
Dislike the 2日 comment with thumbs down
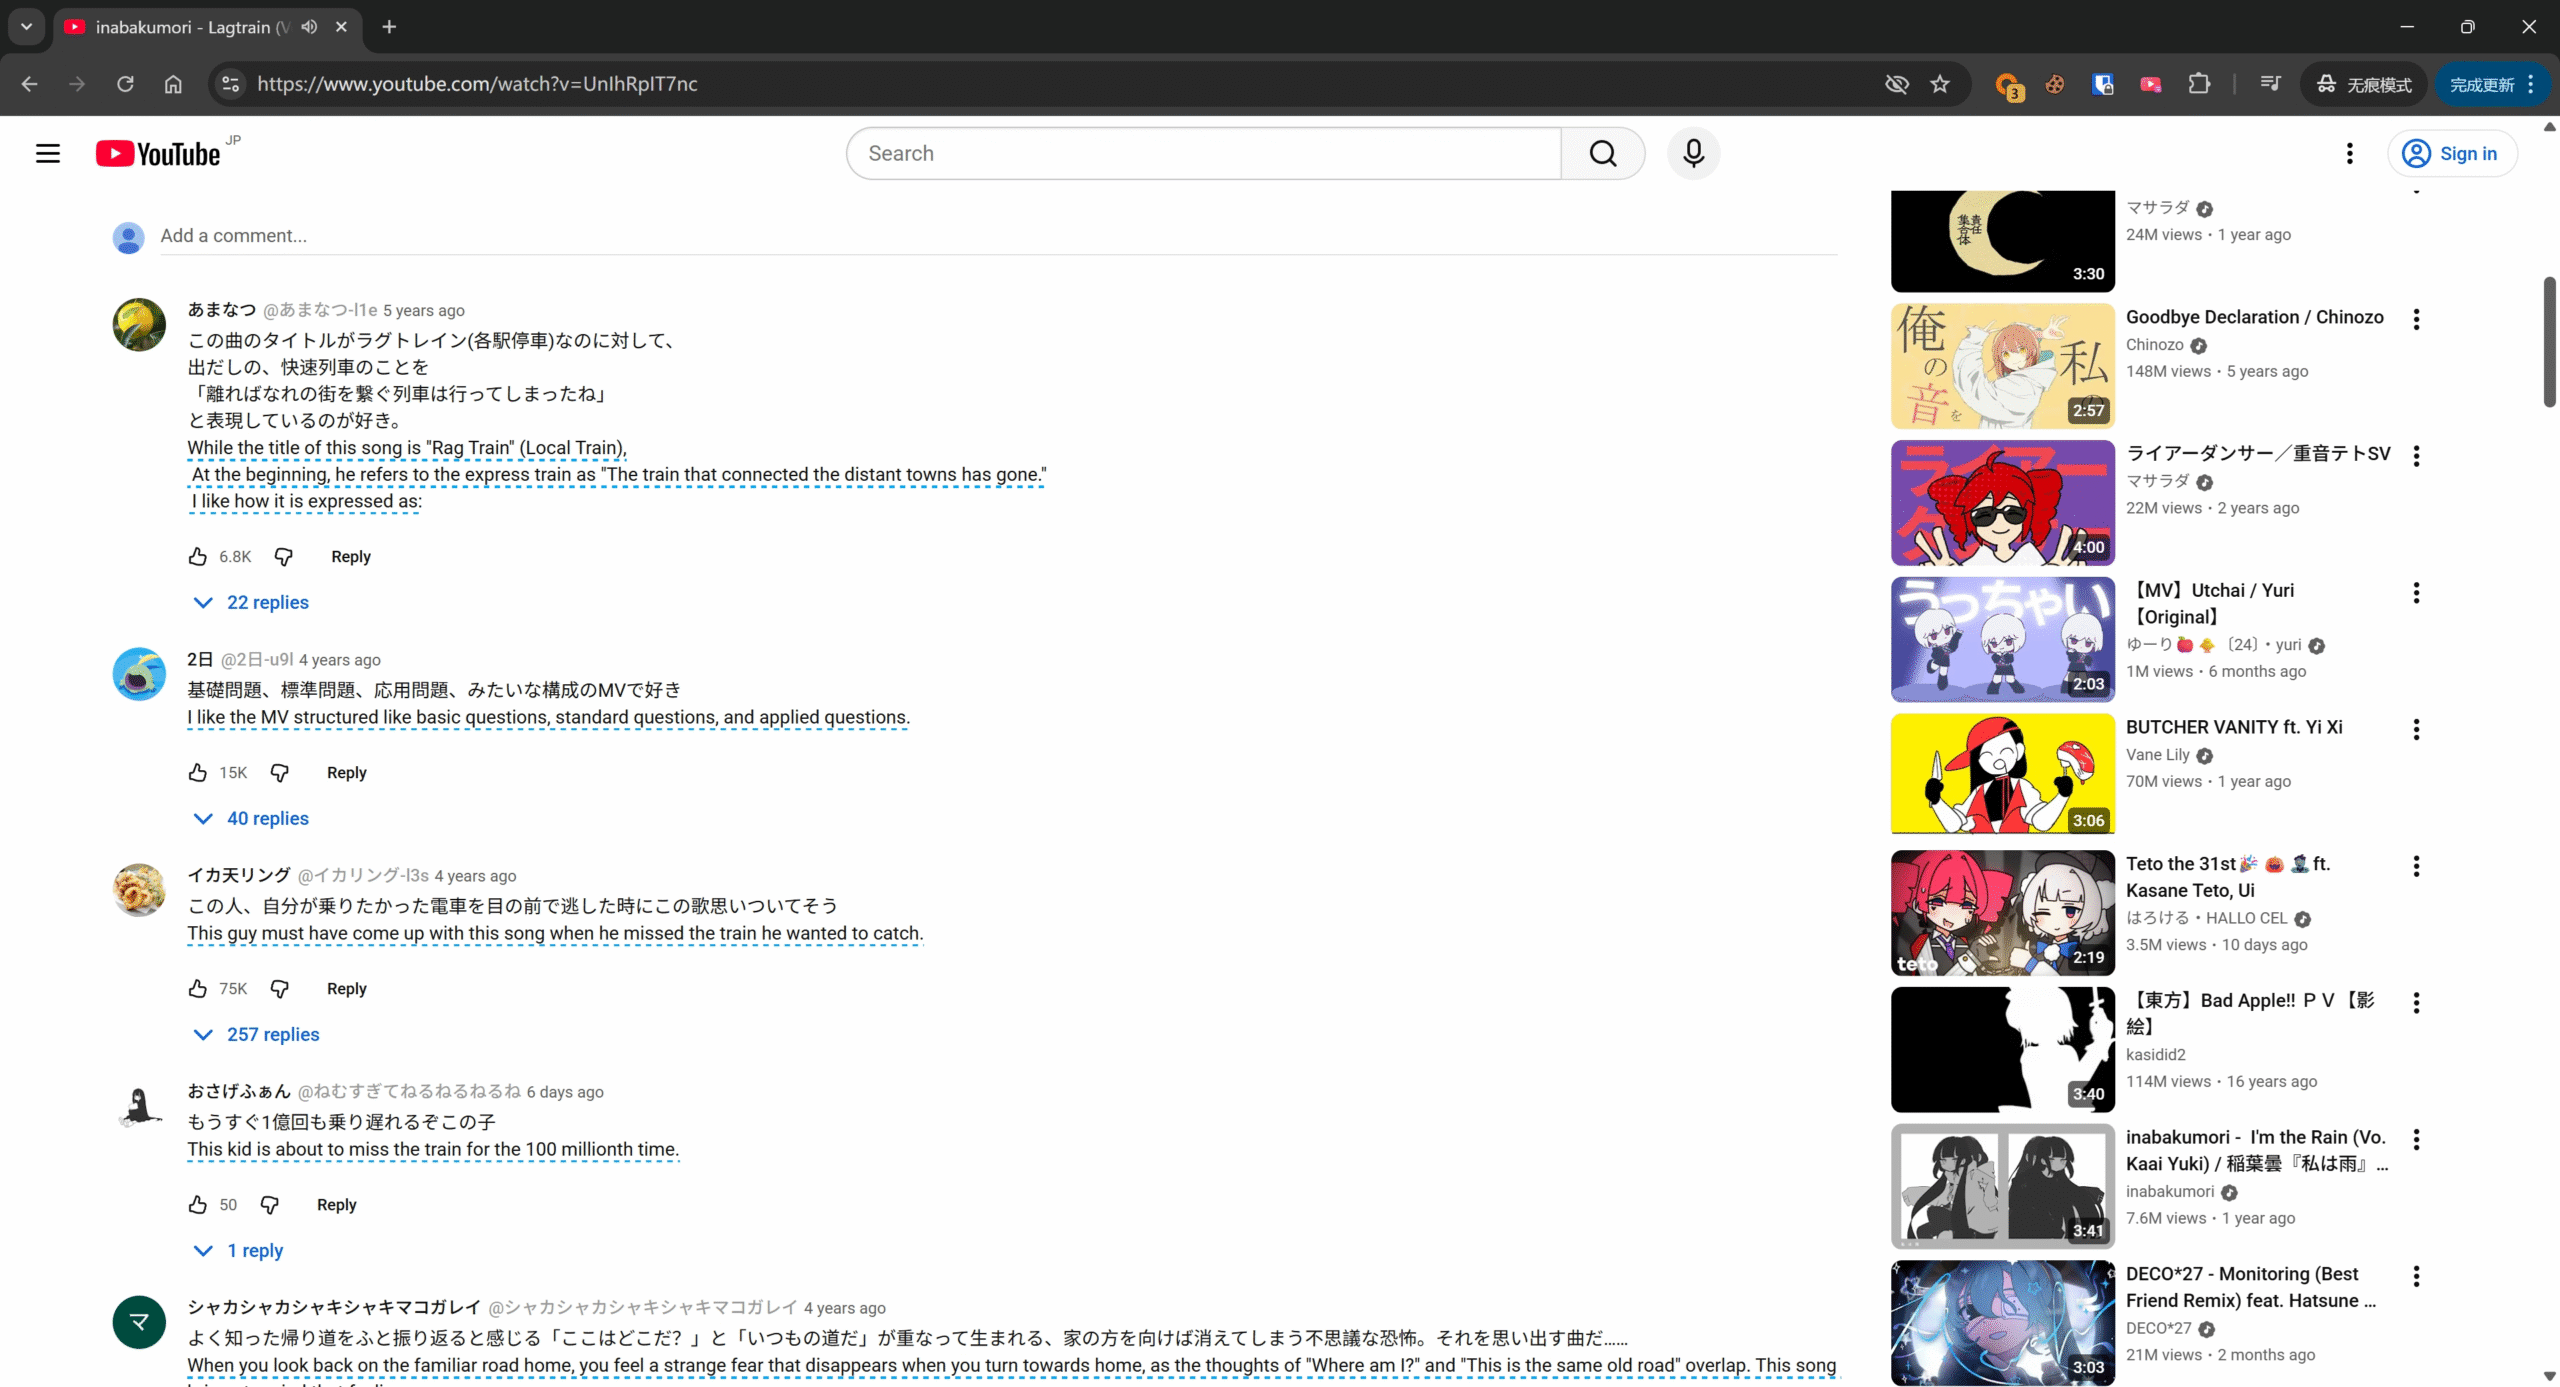pyautogui.click(x=280, y=772)
